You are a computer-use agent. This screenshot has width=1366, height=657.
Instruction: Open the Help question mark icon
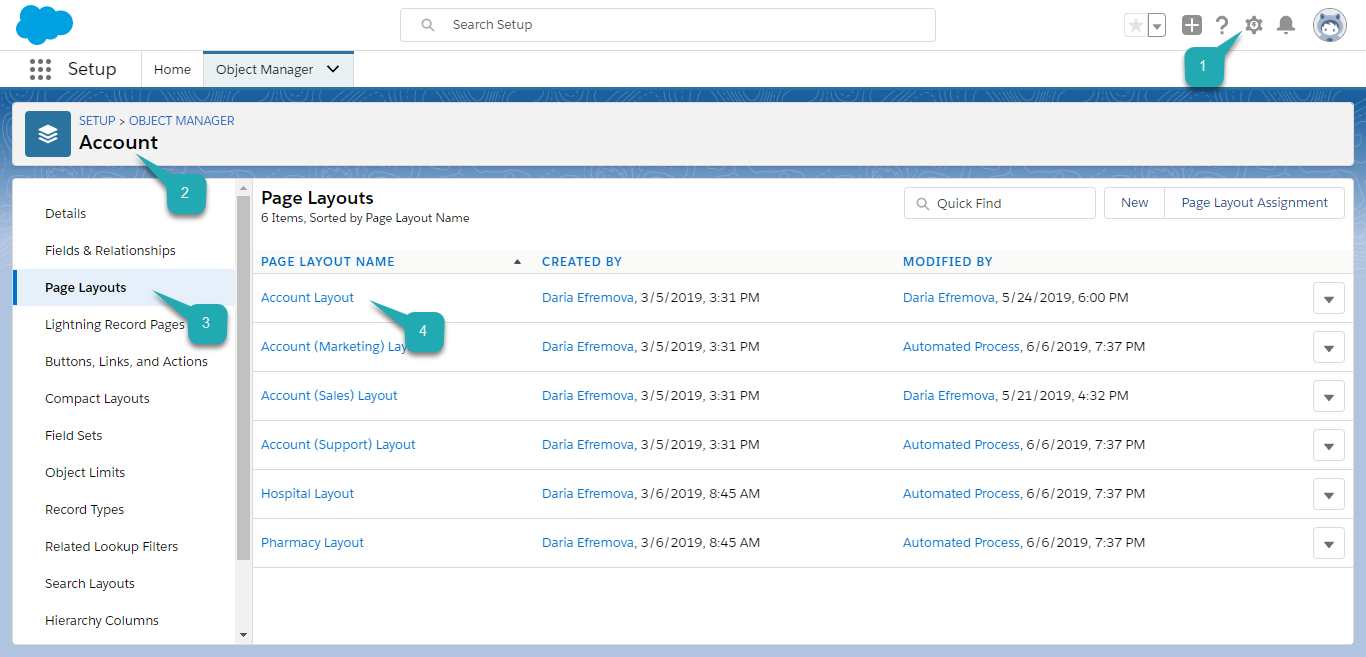tap(1222, 25)
